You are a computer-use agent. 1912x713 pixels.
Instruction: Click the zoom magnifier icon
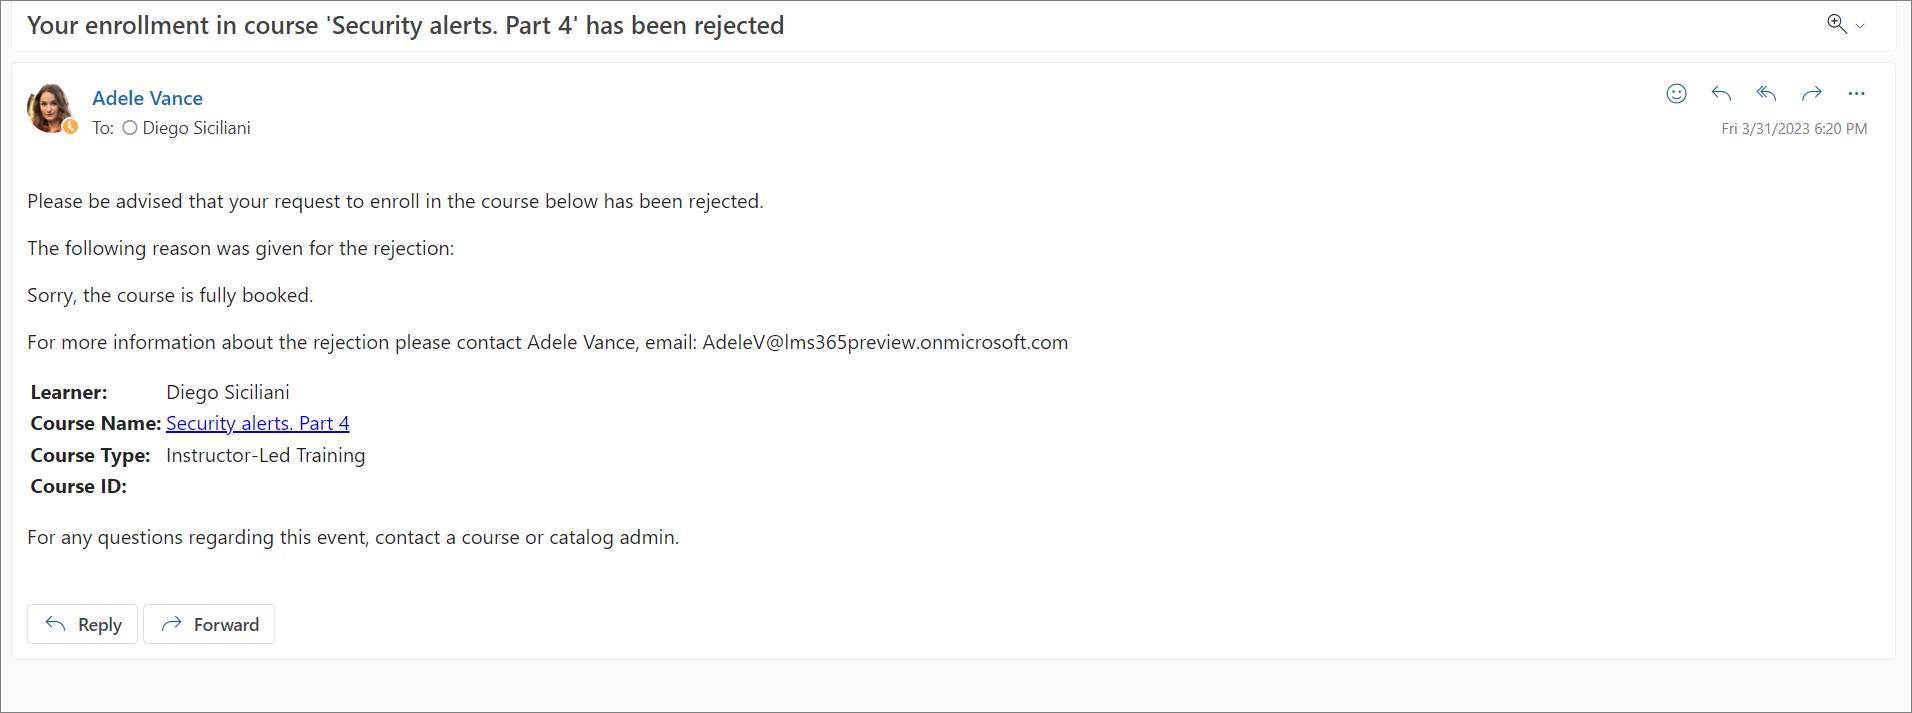(x=1836, y=24)
